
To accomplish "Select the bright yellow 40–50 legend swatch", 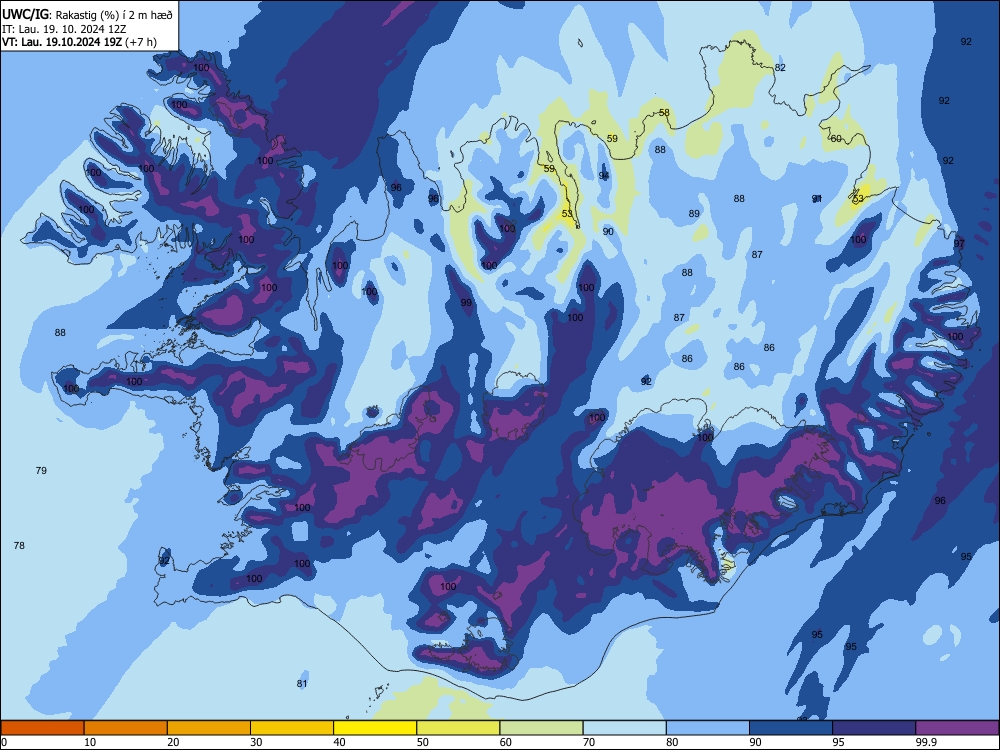I will coord(375,728).
